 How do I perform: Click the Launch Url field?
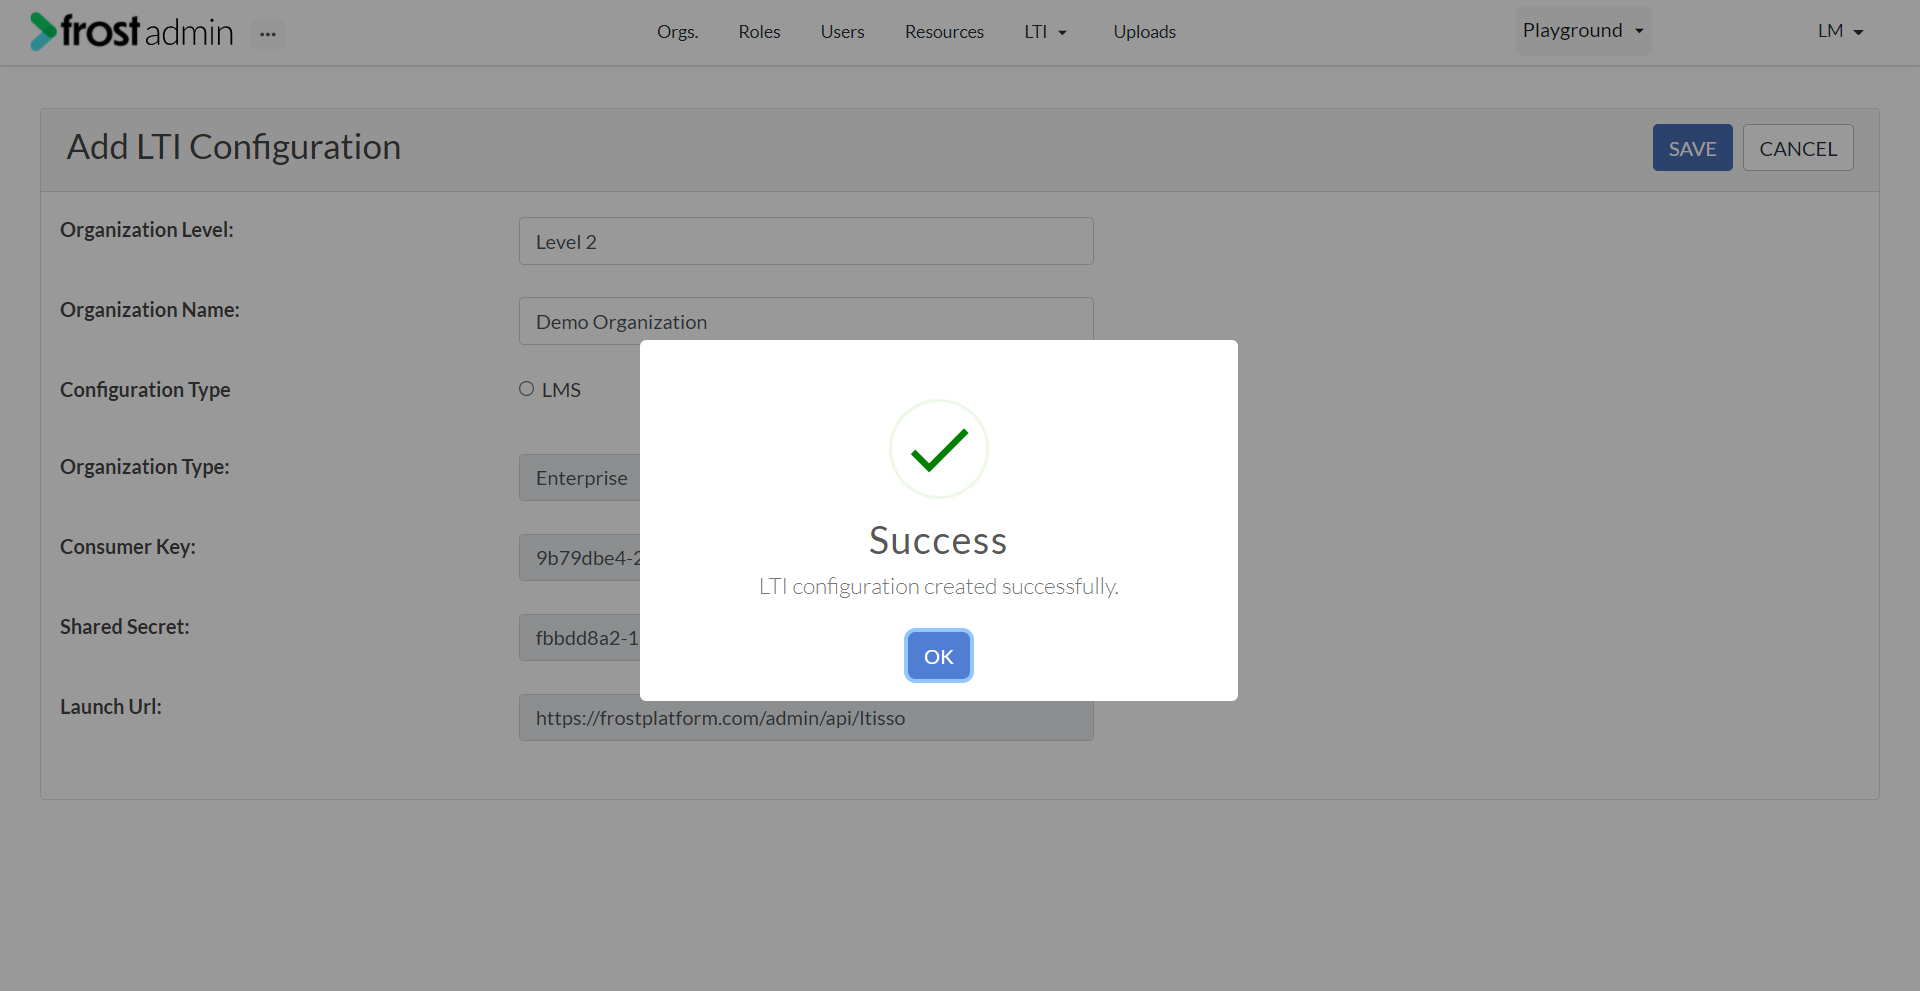pyautogui.click(x=806, y=717)
